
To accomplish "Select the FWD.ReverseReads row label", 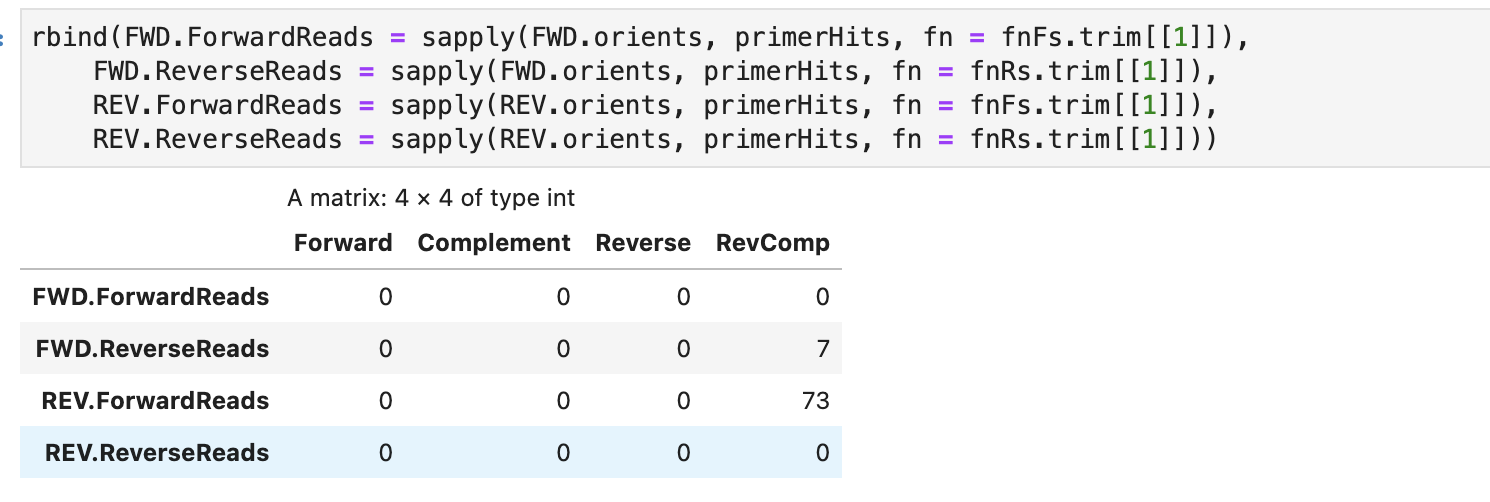I will pyautogui.click(x=152, y=349).
